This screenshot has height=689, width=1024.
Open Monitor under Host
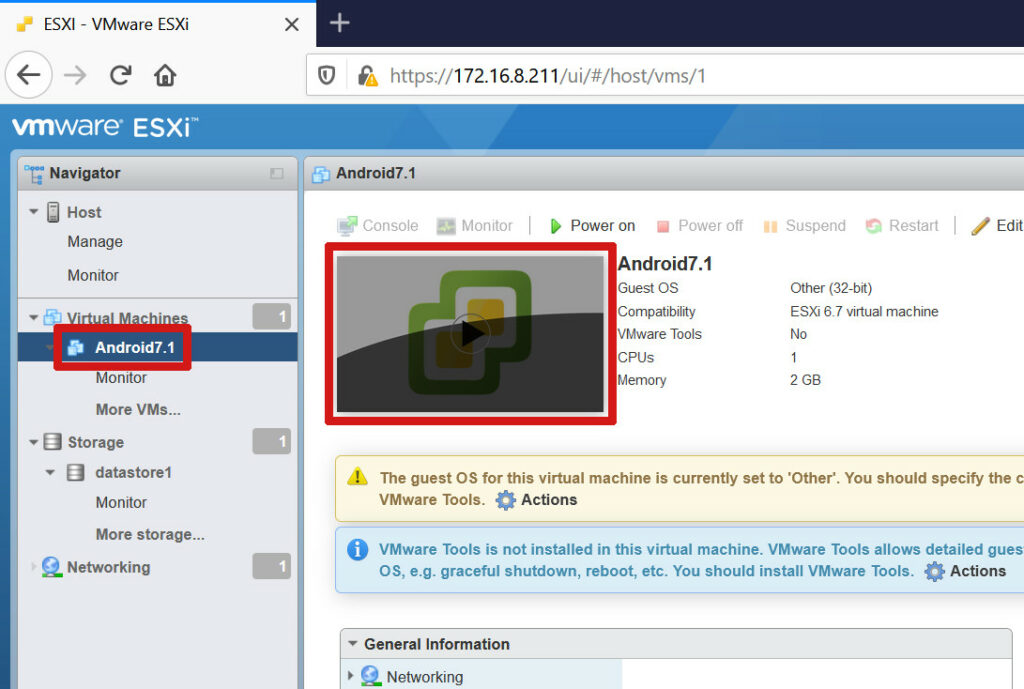pyautogui.click(x=93, y=276)
